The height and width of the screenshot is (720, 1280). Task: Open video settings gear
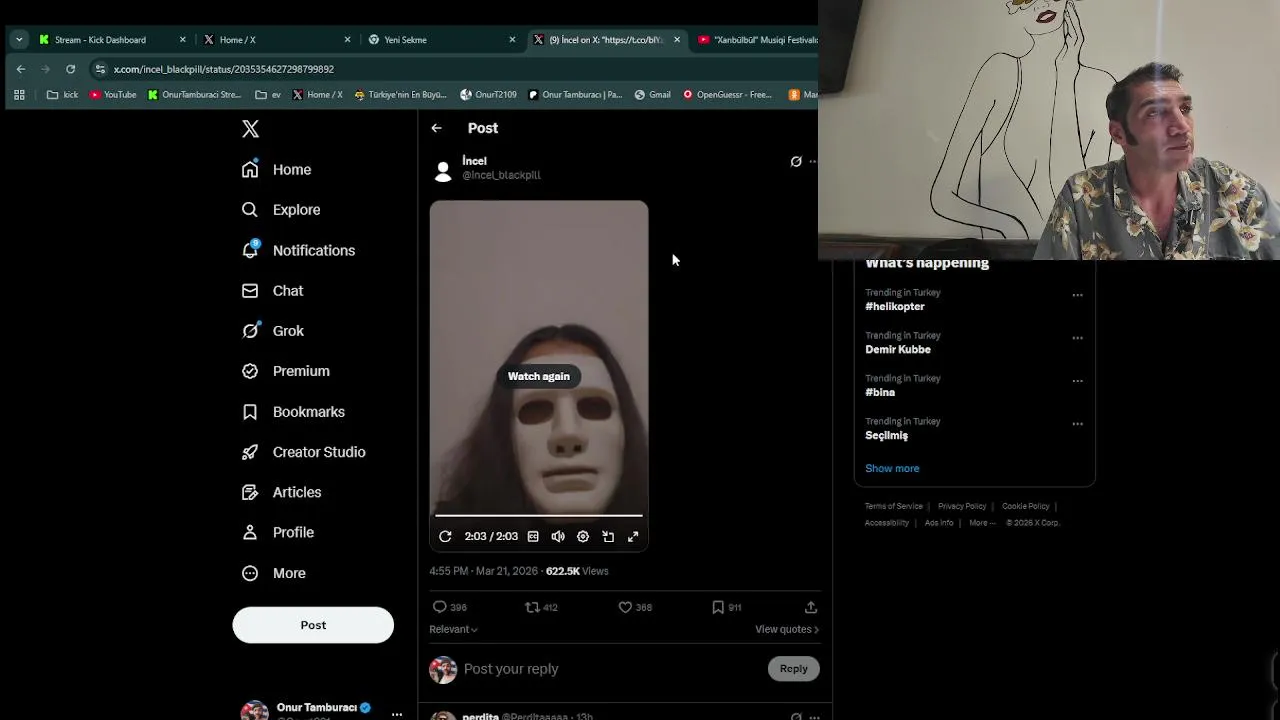click(x=583, y=537)
